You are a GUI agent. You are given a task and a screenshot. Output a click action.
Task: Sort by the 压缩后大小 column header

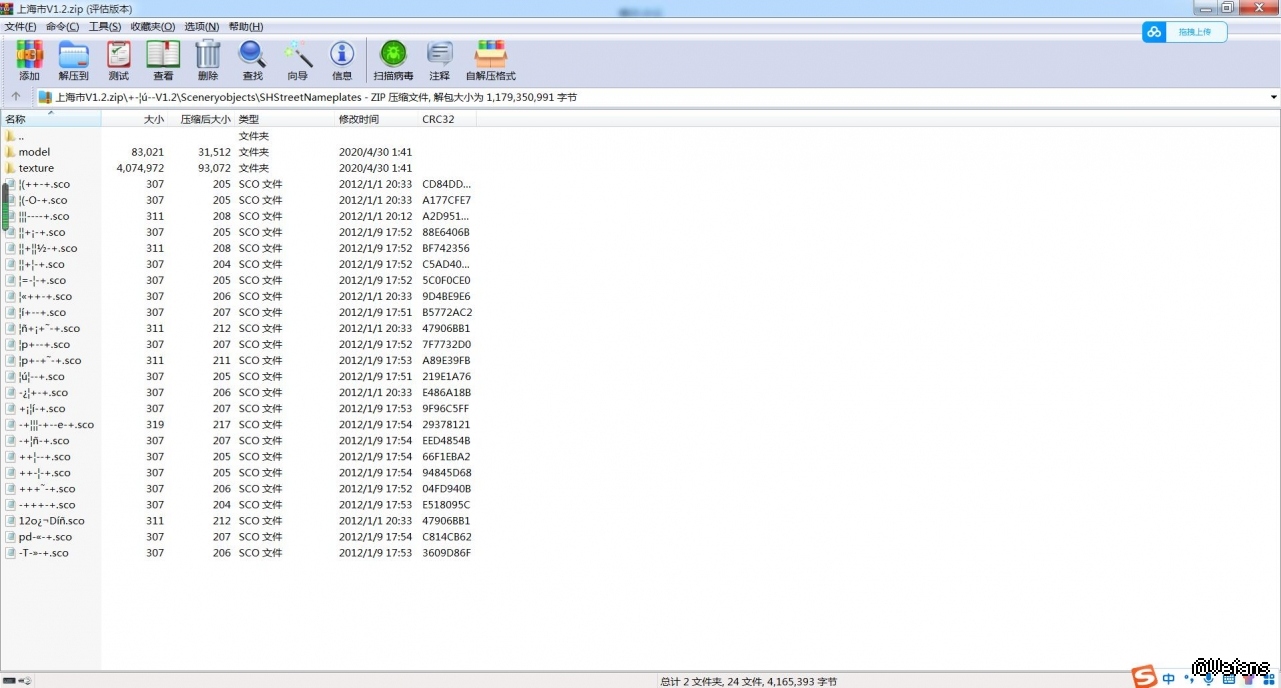(x=201, y=119)
